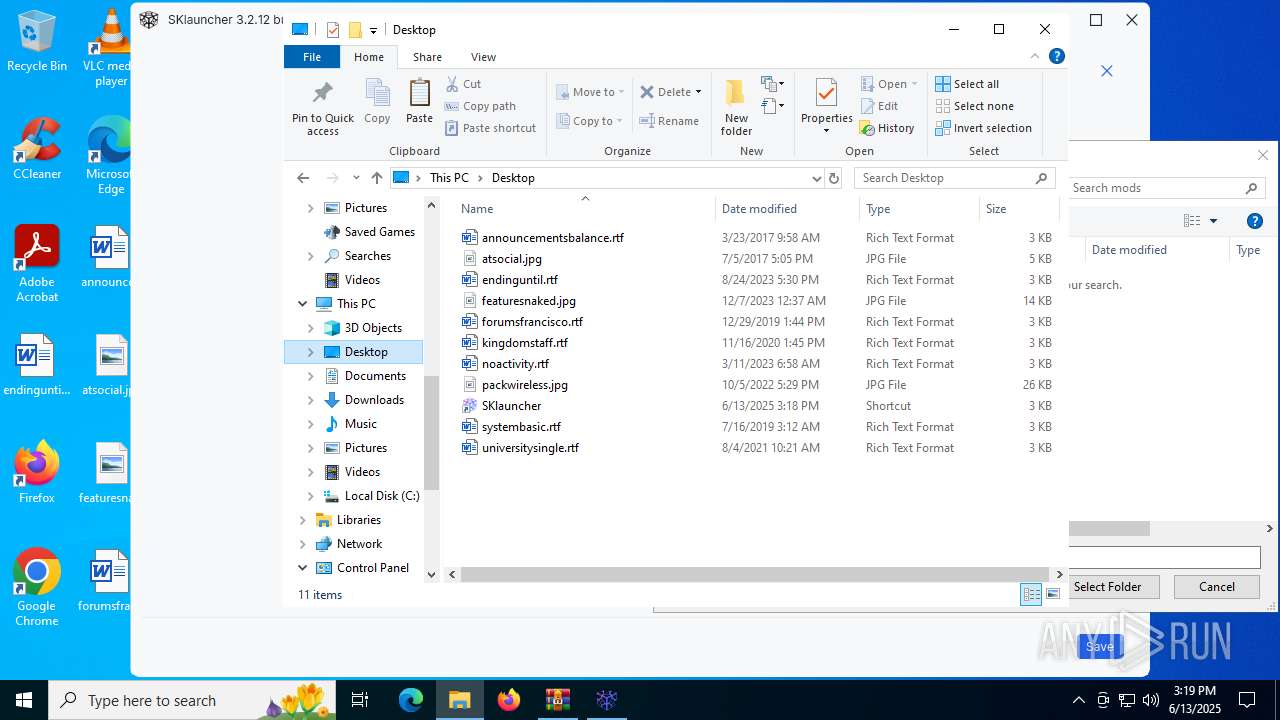
Task: Select Control Panel in navigation pane
Action: 373,568
